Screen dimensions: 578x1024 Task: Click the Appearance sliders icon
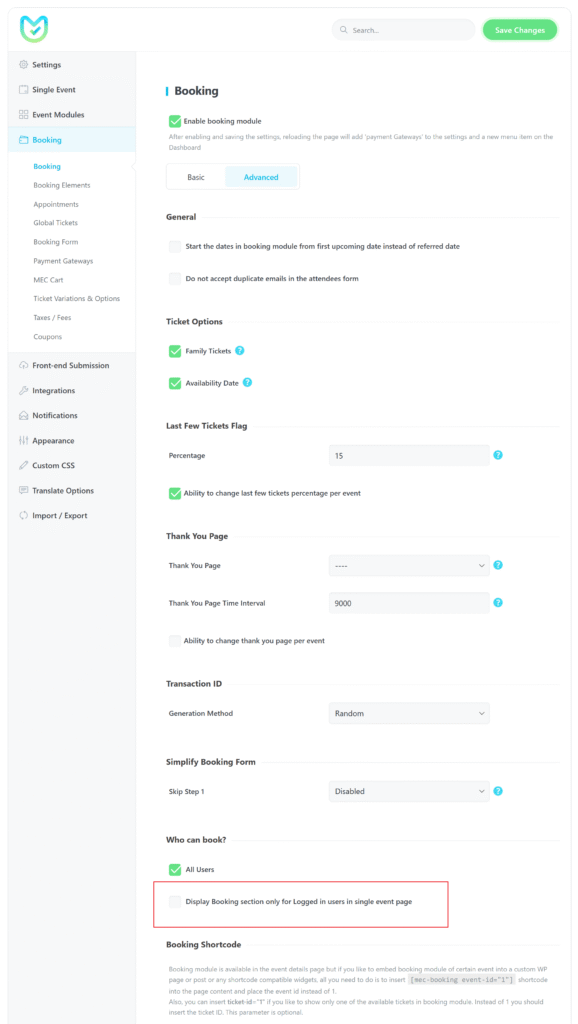[24, 440]
